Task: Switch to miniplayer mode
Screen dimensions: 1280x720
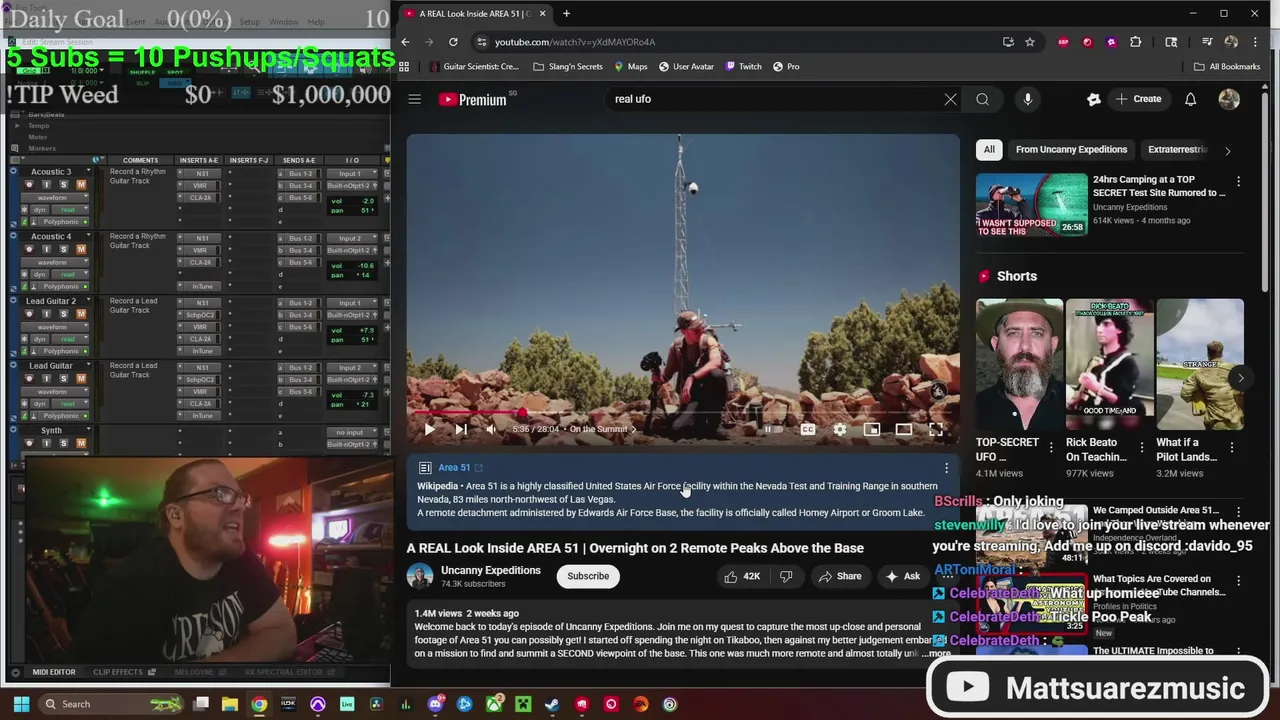Action: pos(872,429)
